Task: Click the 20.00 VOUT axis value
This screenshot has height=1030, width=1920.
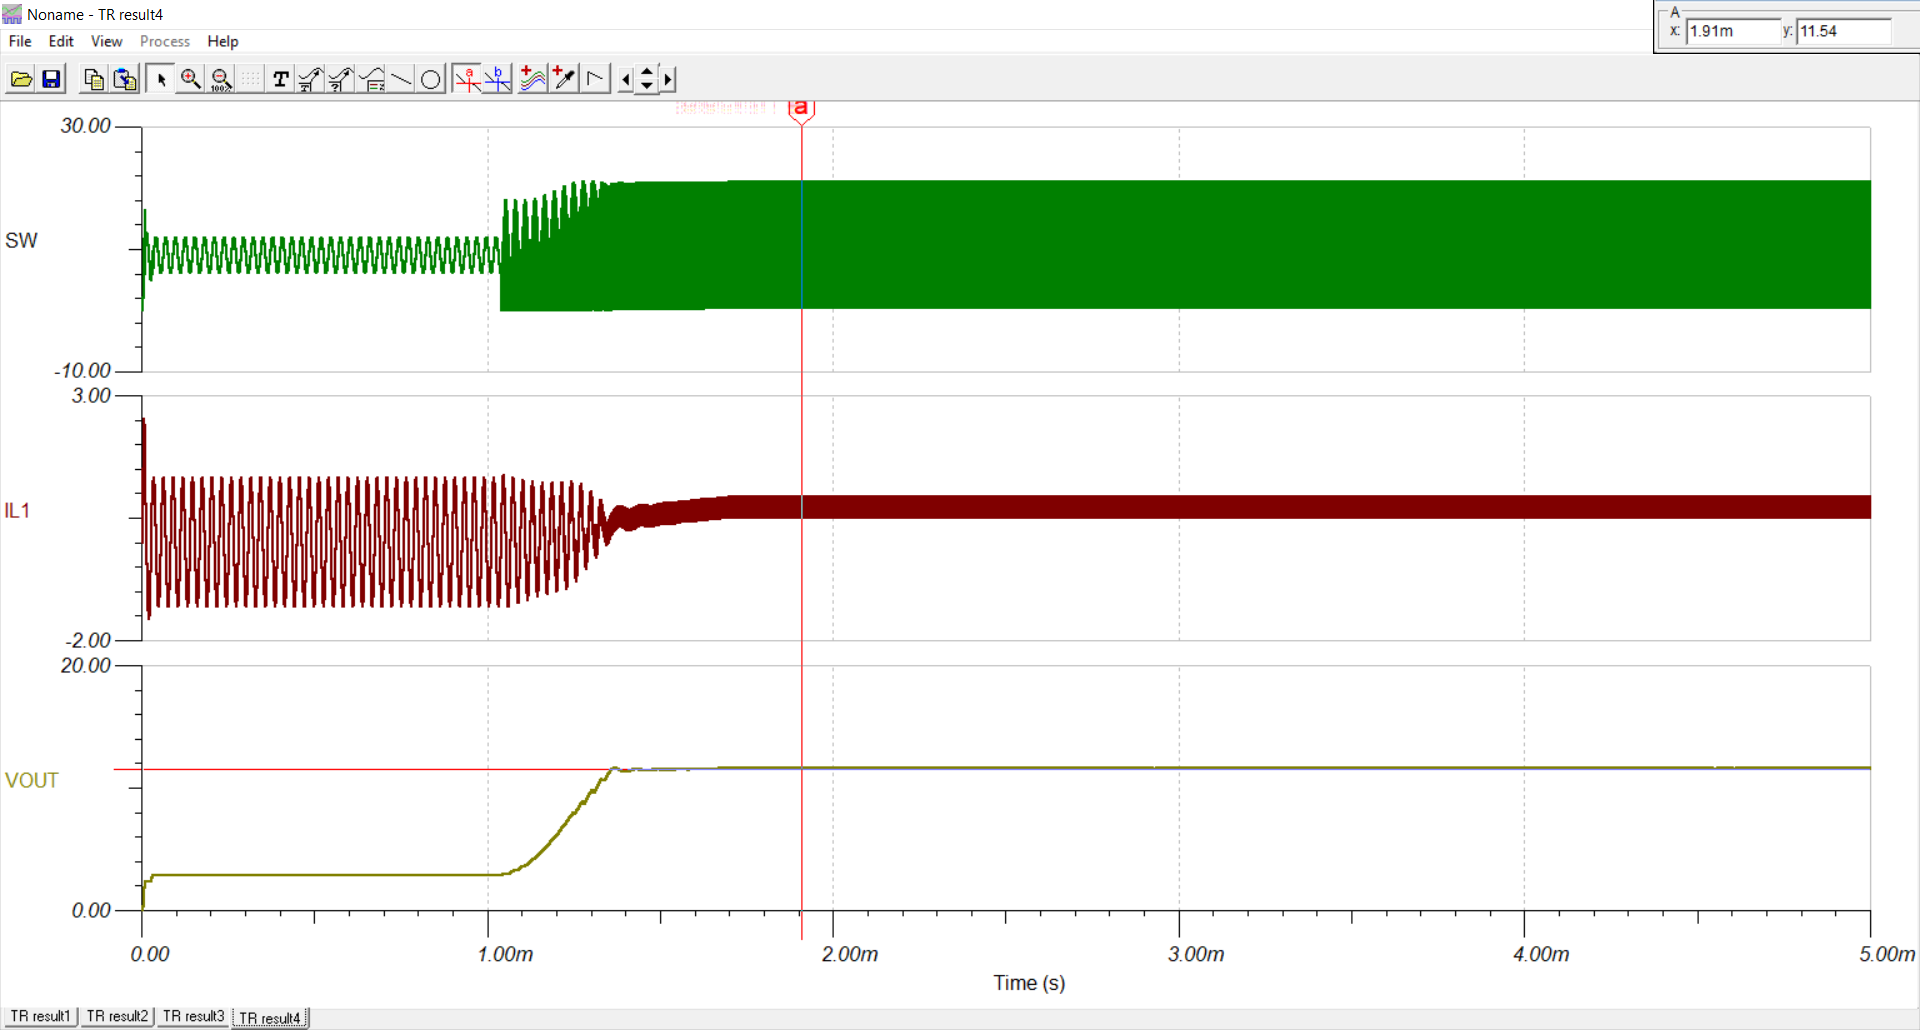Action: 86,666
